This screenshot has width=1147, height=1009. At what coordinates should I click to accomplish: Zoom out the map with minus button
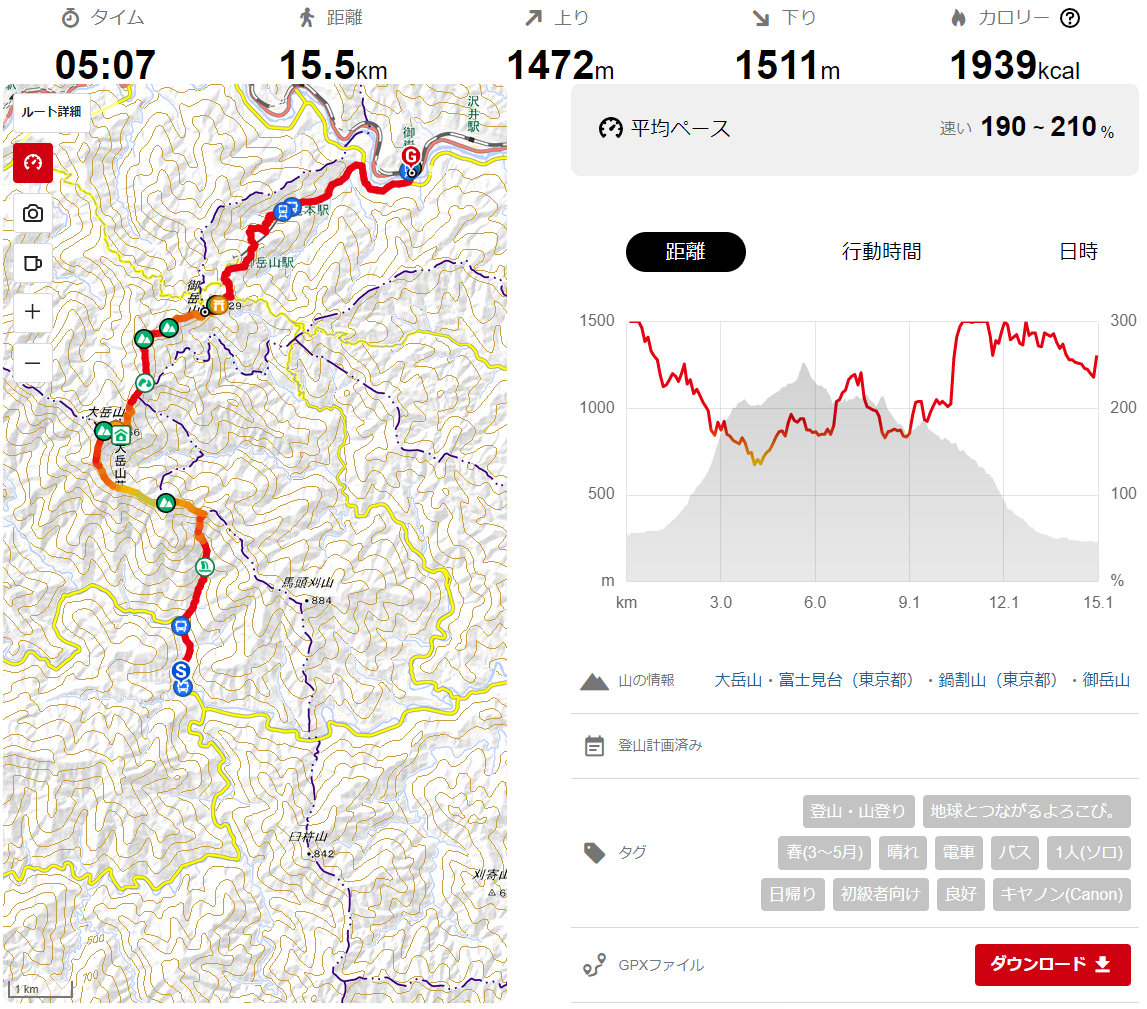pos(33,363)
